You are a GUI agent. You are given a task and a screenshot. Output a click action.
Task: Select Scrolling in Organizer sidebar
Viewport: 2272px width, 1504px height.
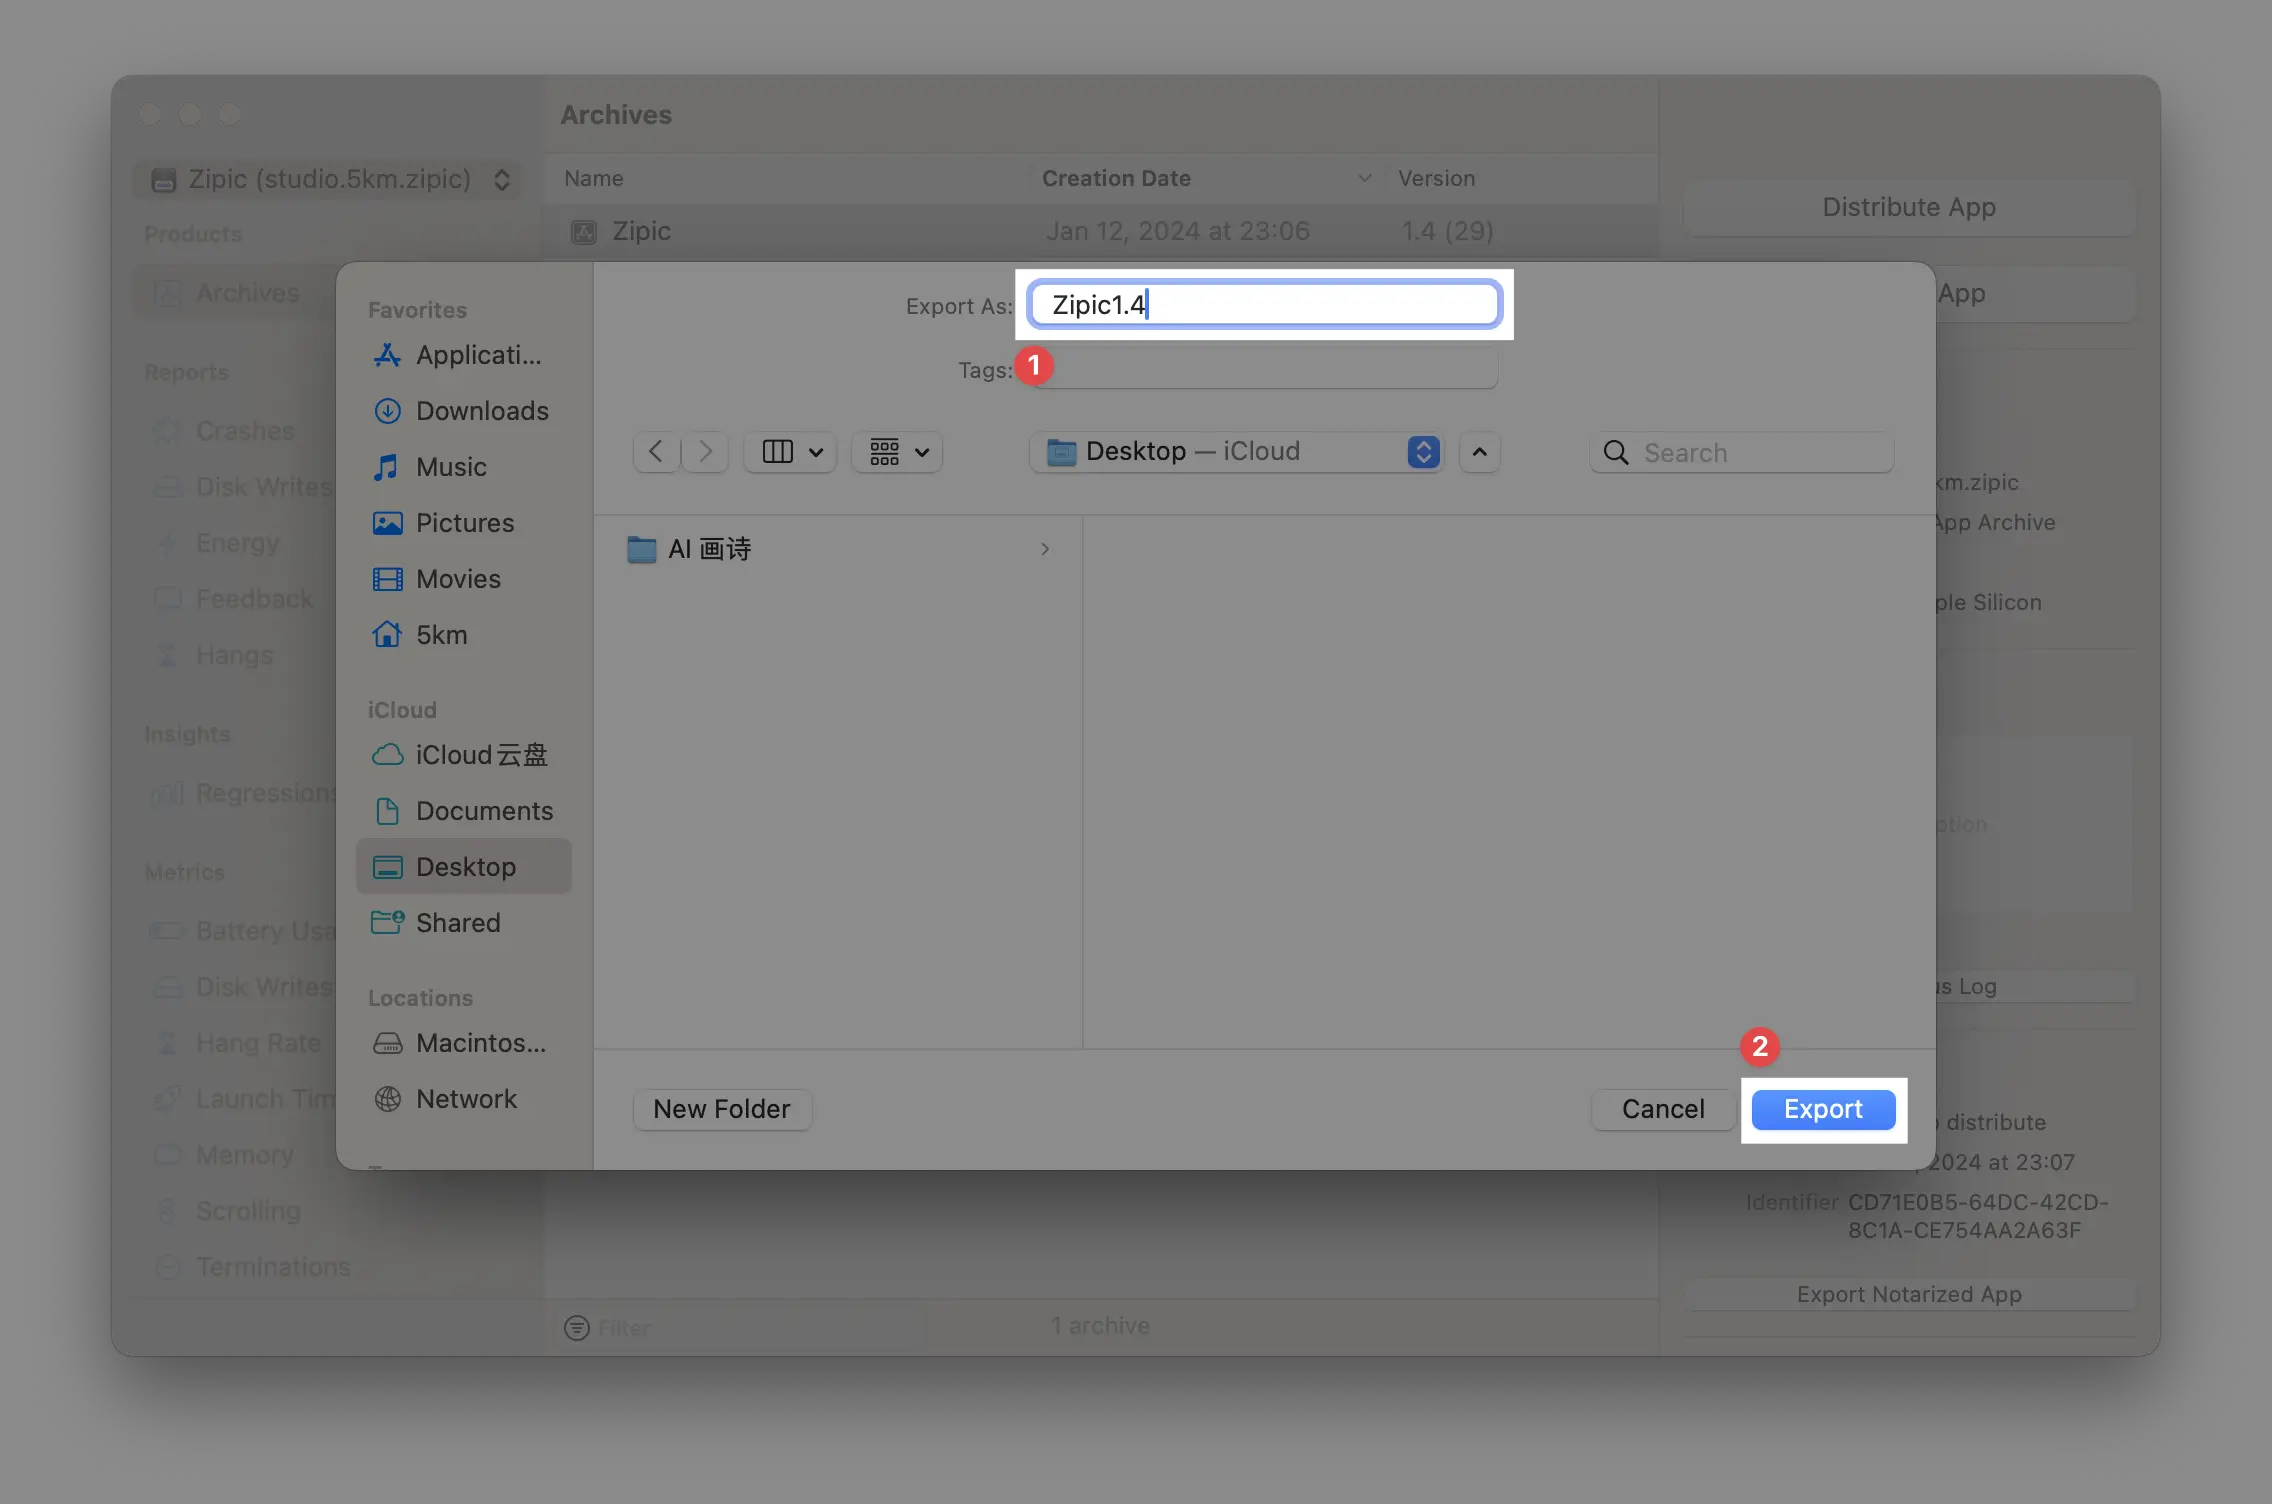click(x=248, y=1211)
